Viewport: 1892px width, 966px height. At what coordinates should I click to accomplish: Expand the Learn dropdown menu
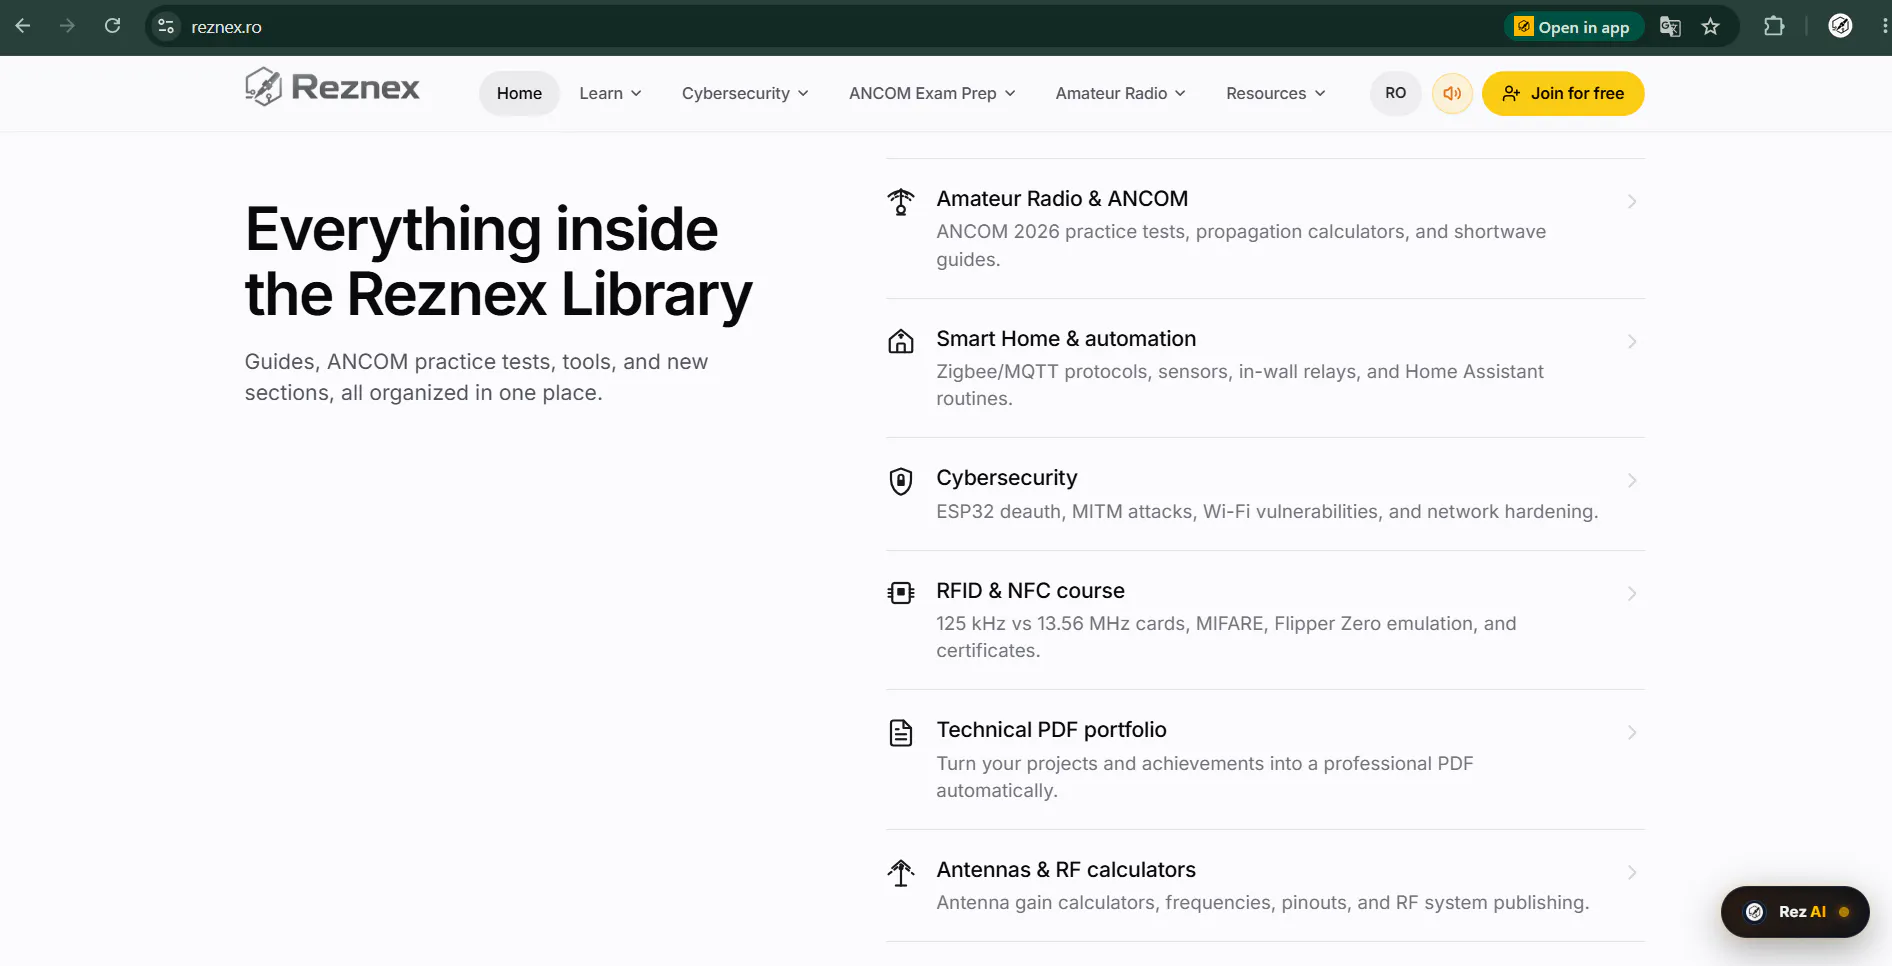(x=610, y=93)
